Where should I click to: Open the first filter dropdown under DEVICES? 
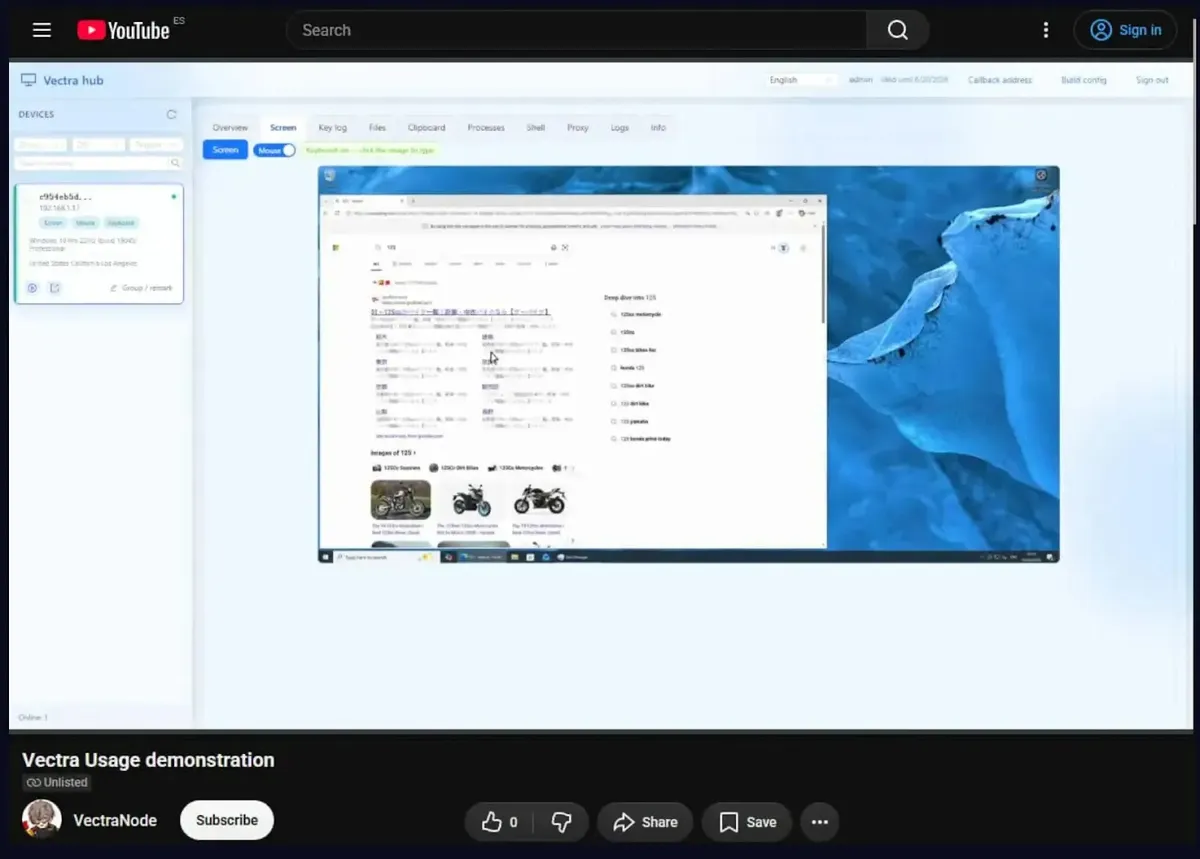tap(41, 145)
